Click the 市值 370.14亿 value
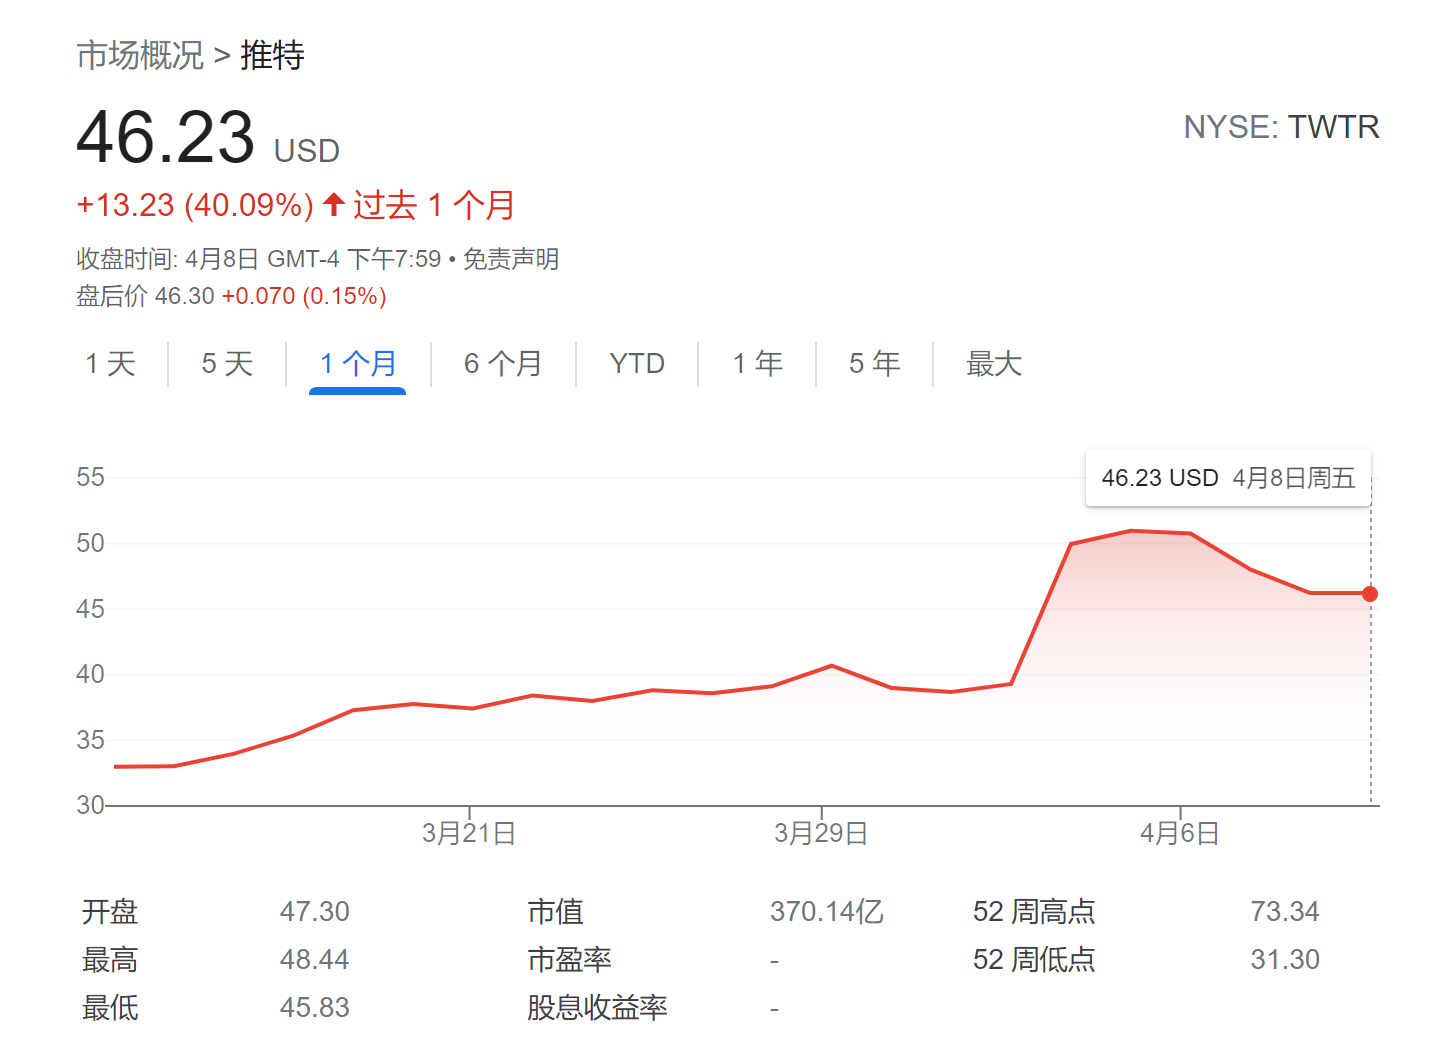The image size is (1434, 1042). (826, 912)
